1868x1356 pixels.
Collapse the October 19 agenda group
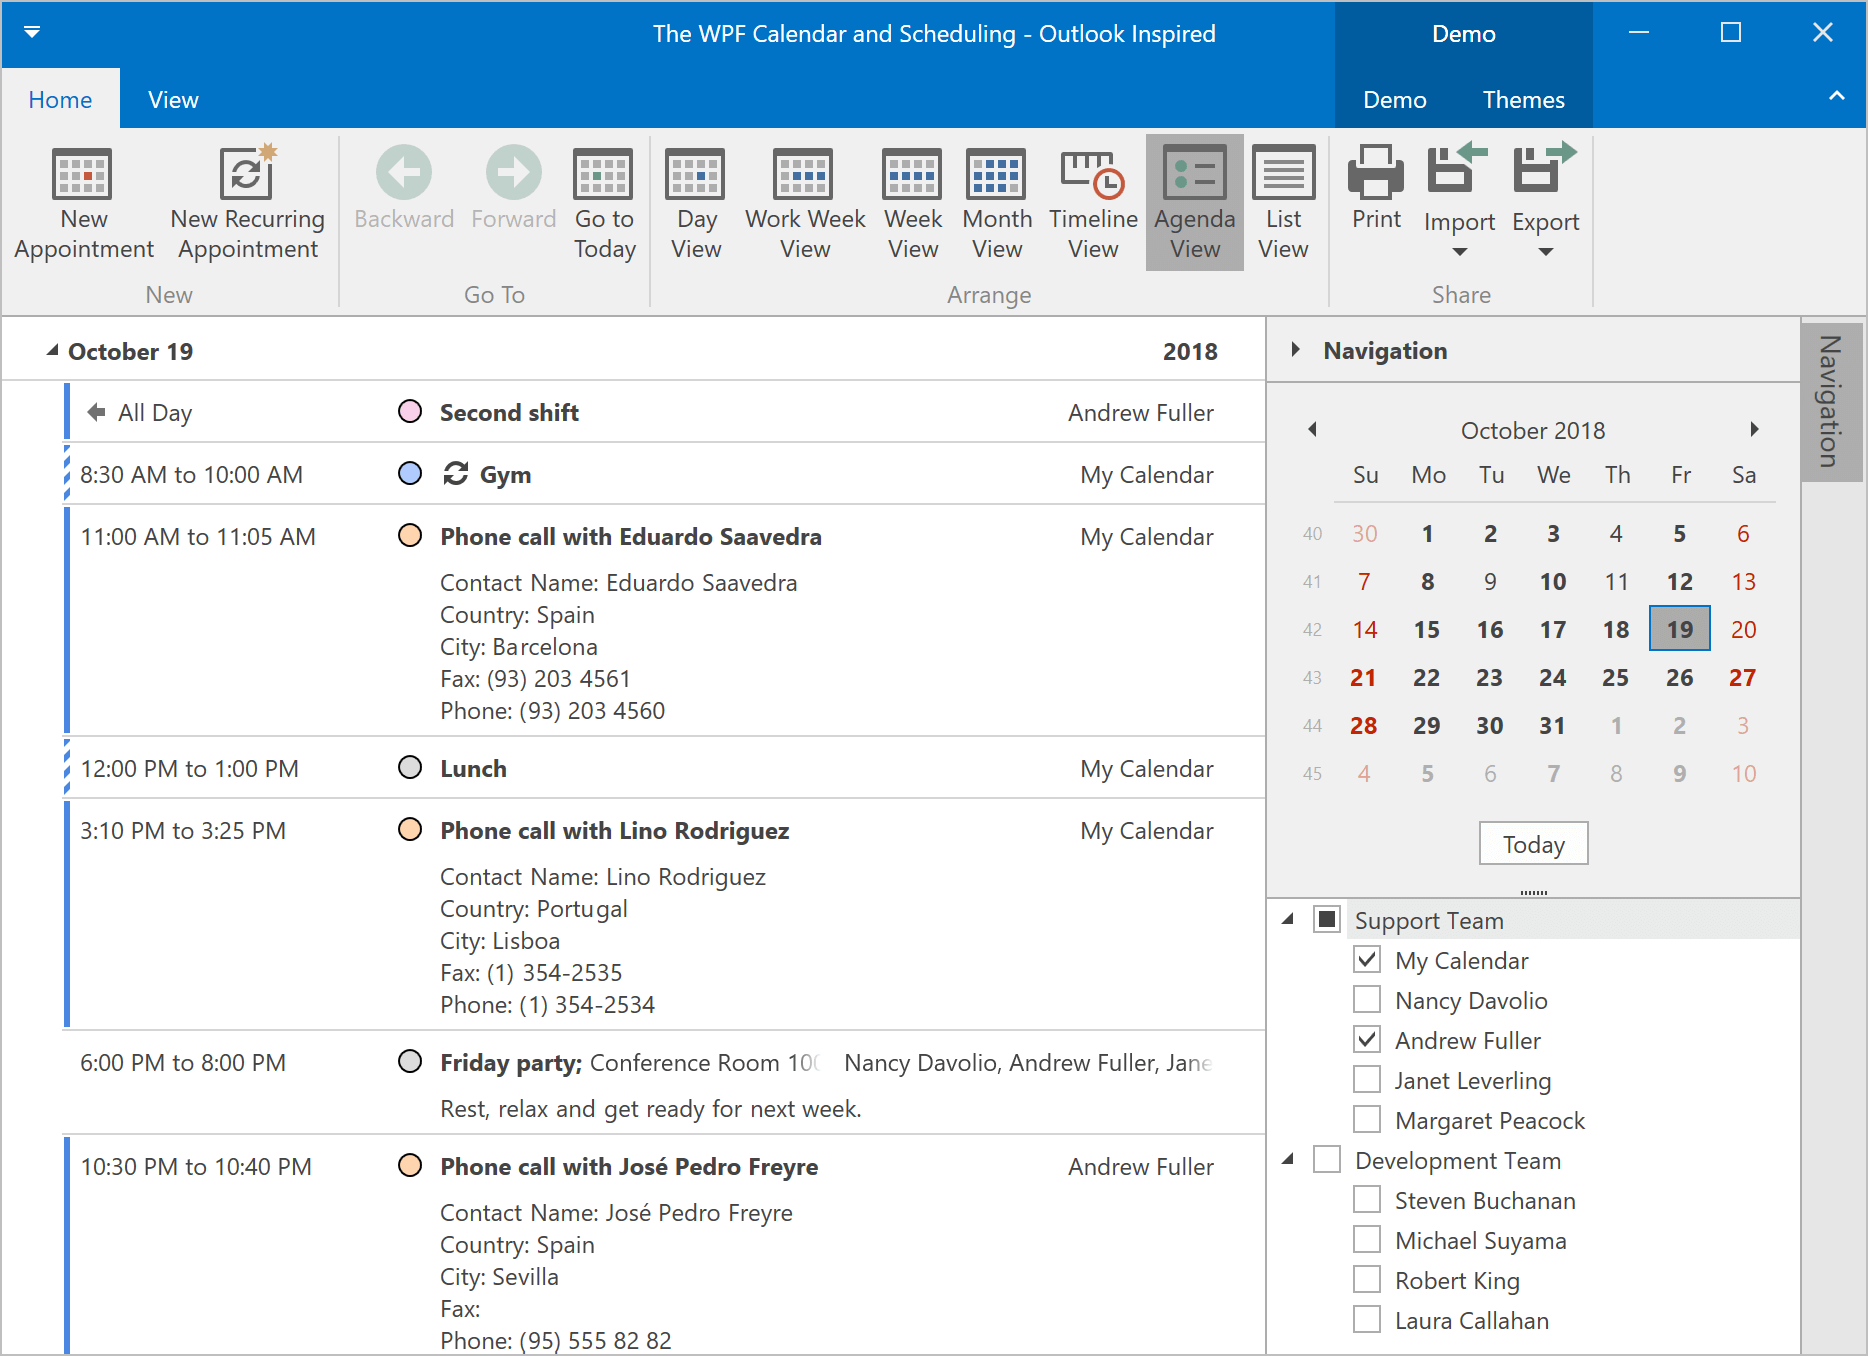click(x=52, y=351)
